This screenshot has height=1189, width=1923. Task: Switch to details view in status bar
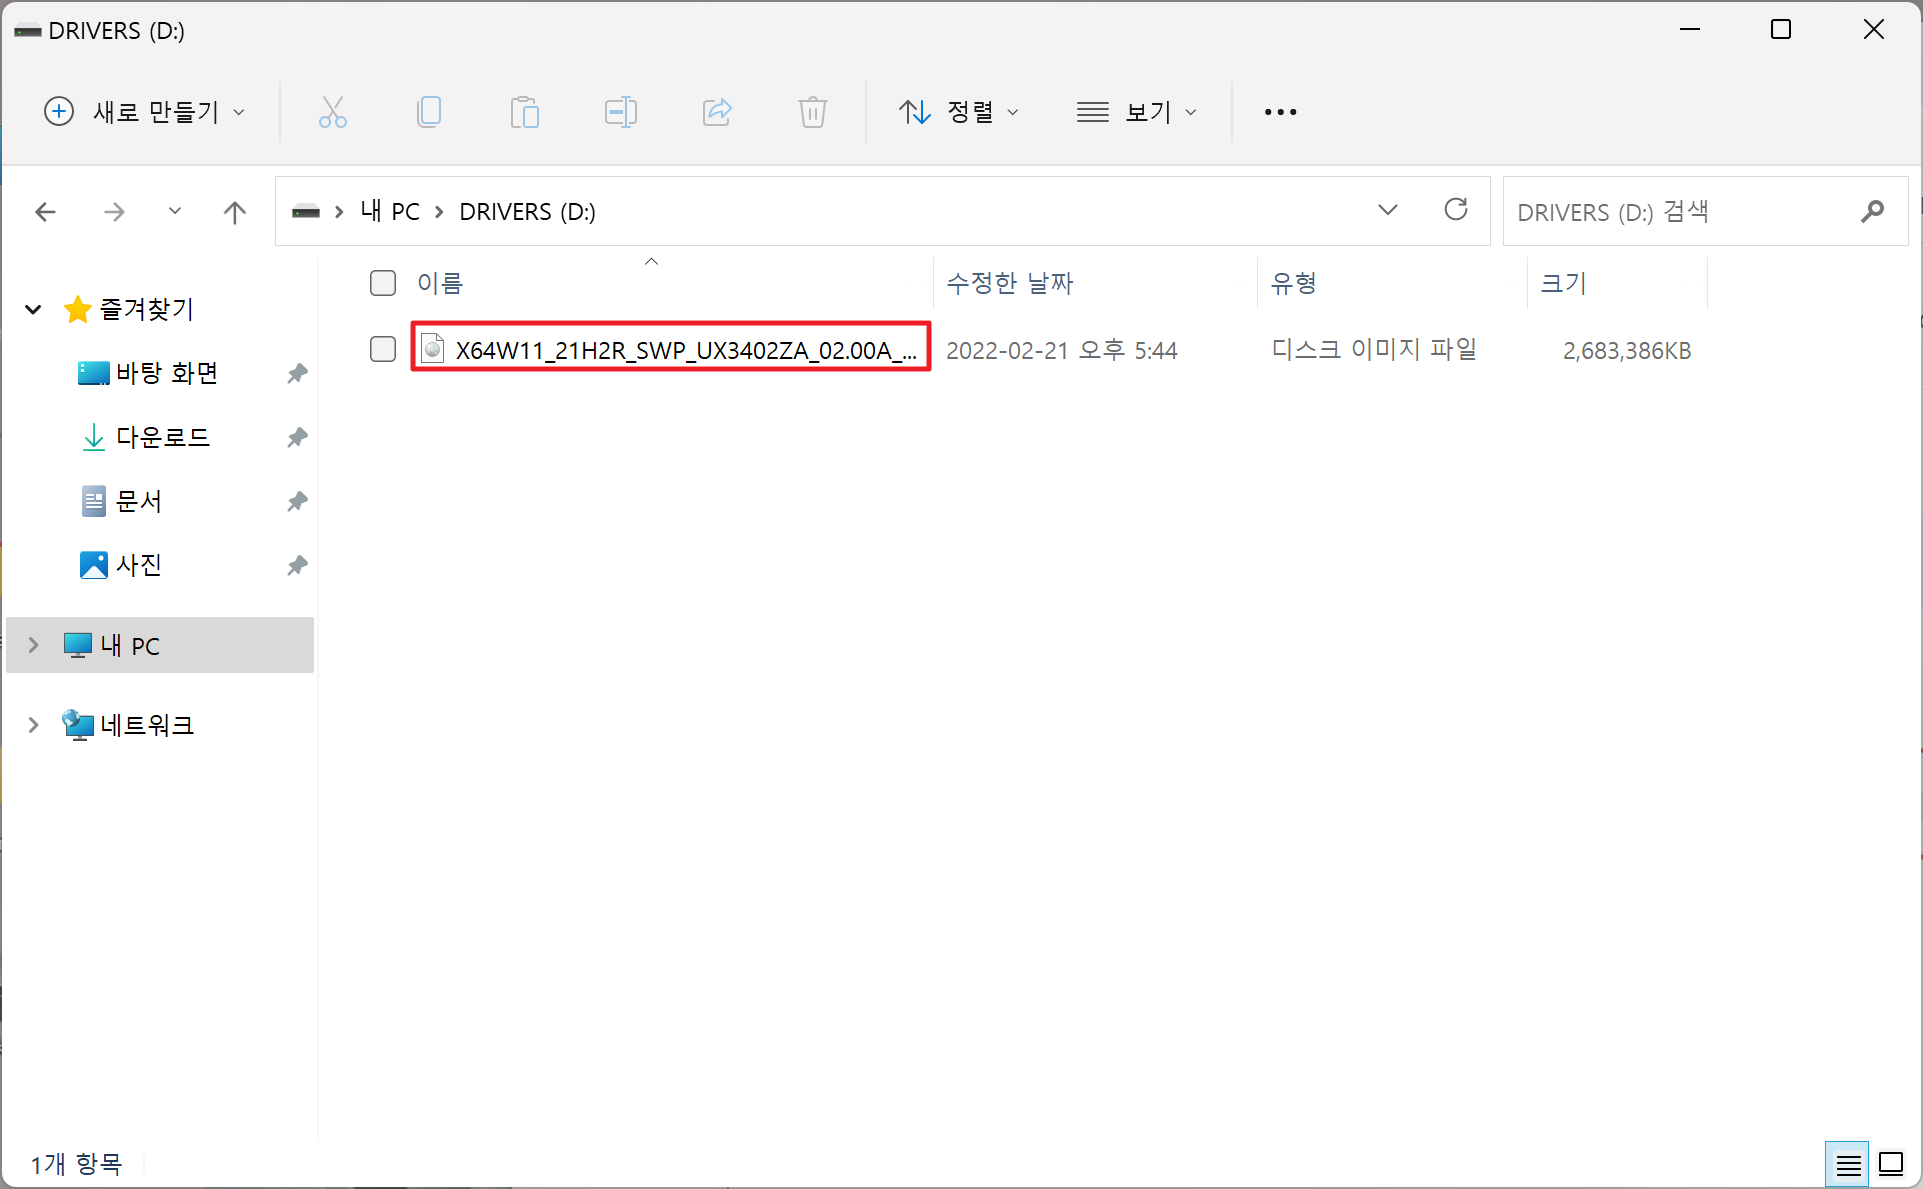click(1847, 1164)
